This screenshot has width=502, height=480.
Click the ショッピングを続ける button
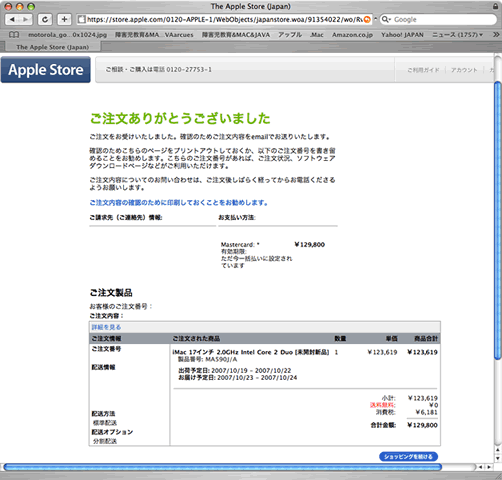408,457
